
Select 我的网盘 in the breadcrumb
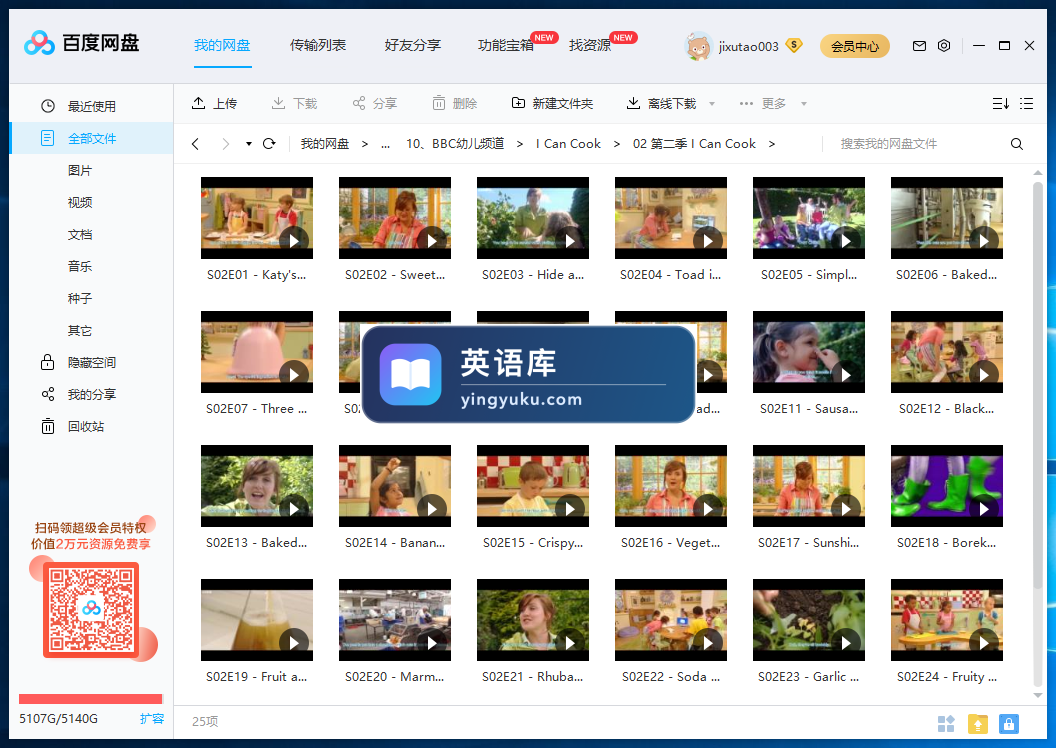[x=325, y=144]
